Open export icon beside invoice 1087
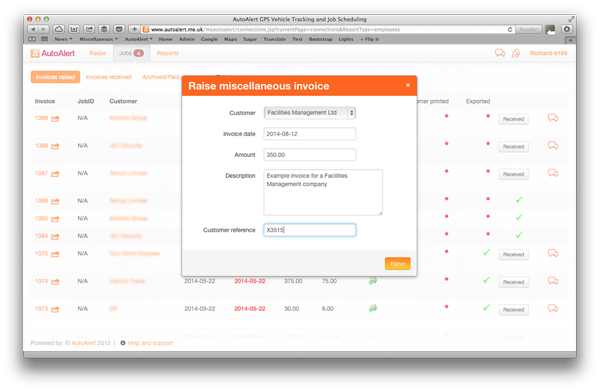The width and height of the screenshot is (600, 391). 55,174
